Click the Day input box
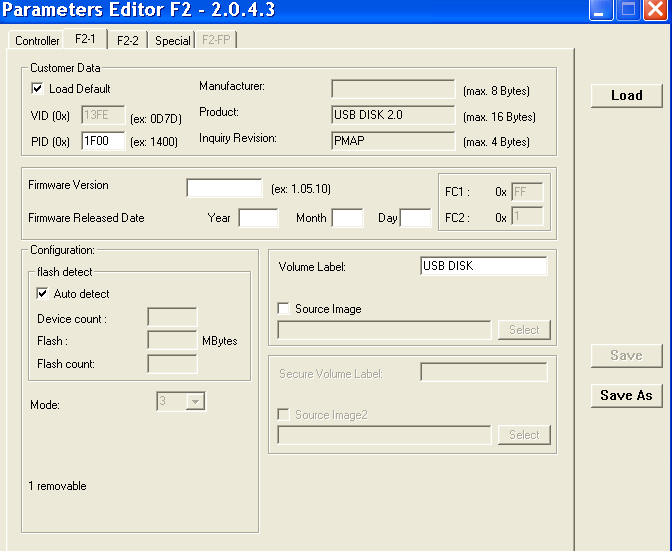 tap(415, 218)
